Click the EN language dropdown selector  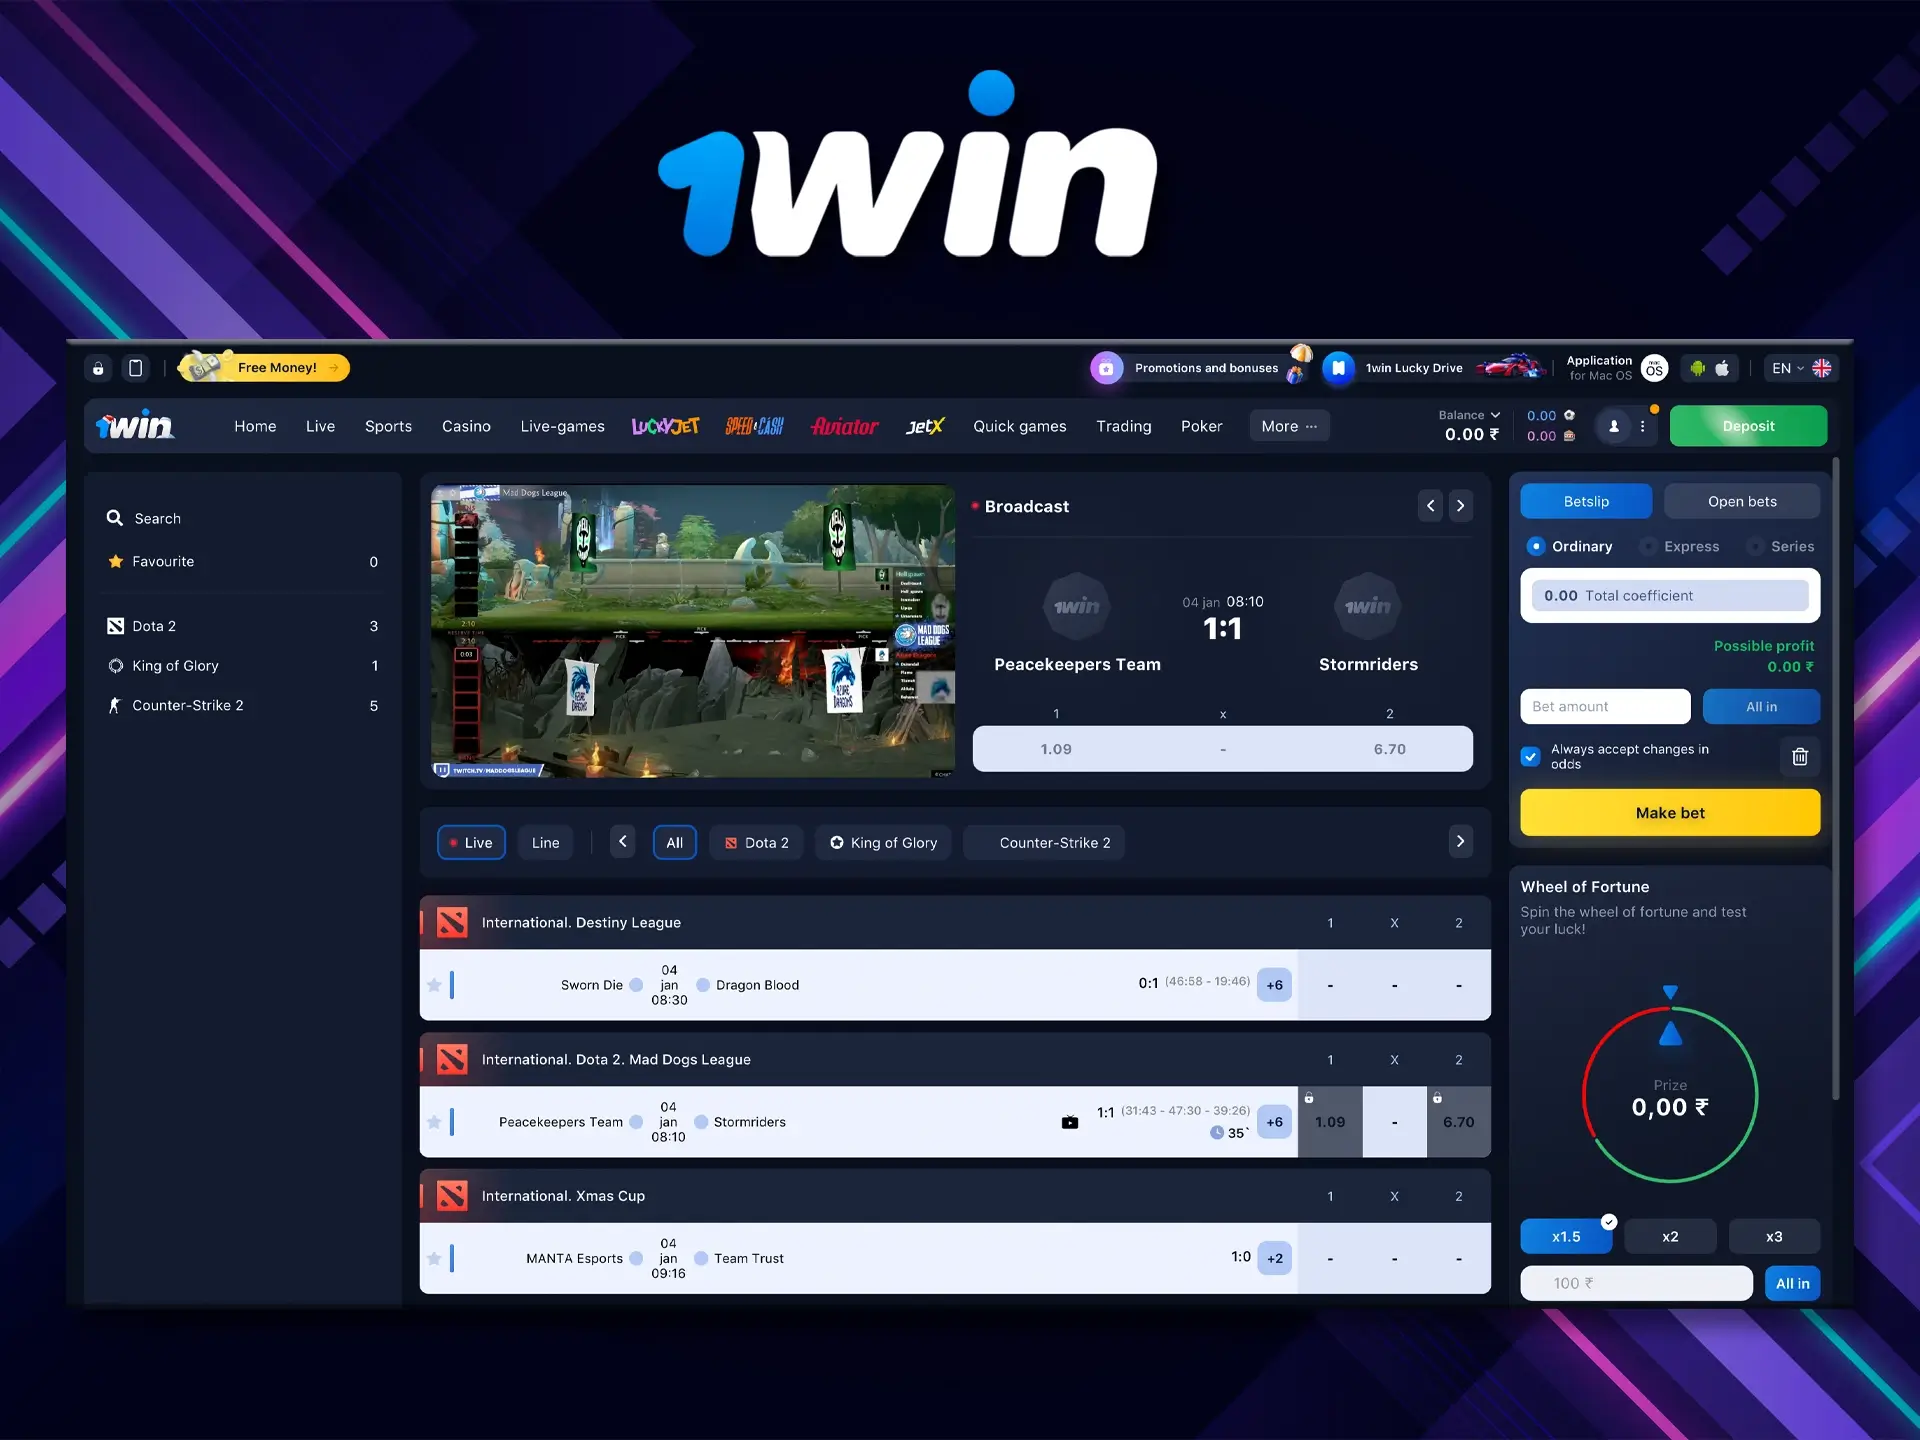[x=1802, y=368]
